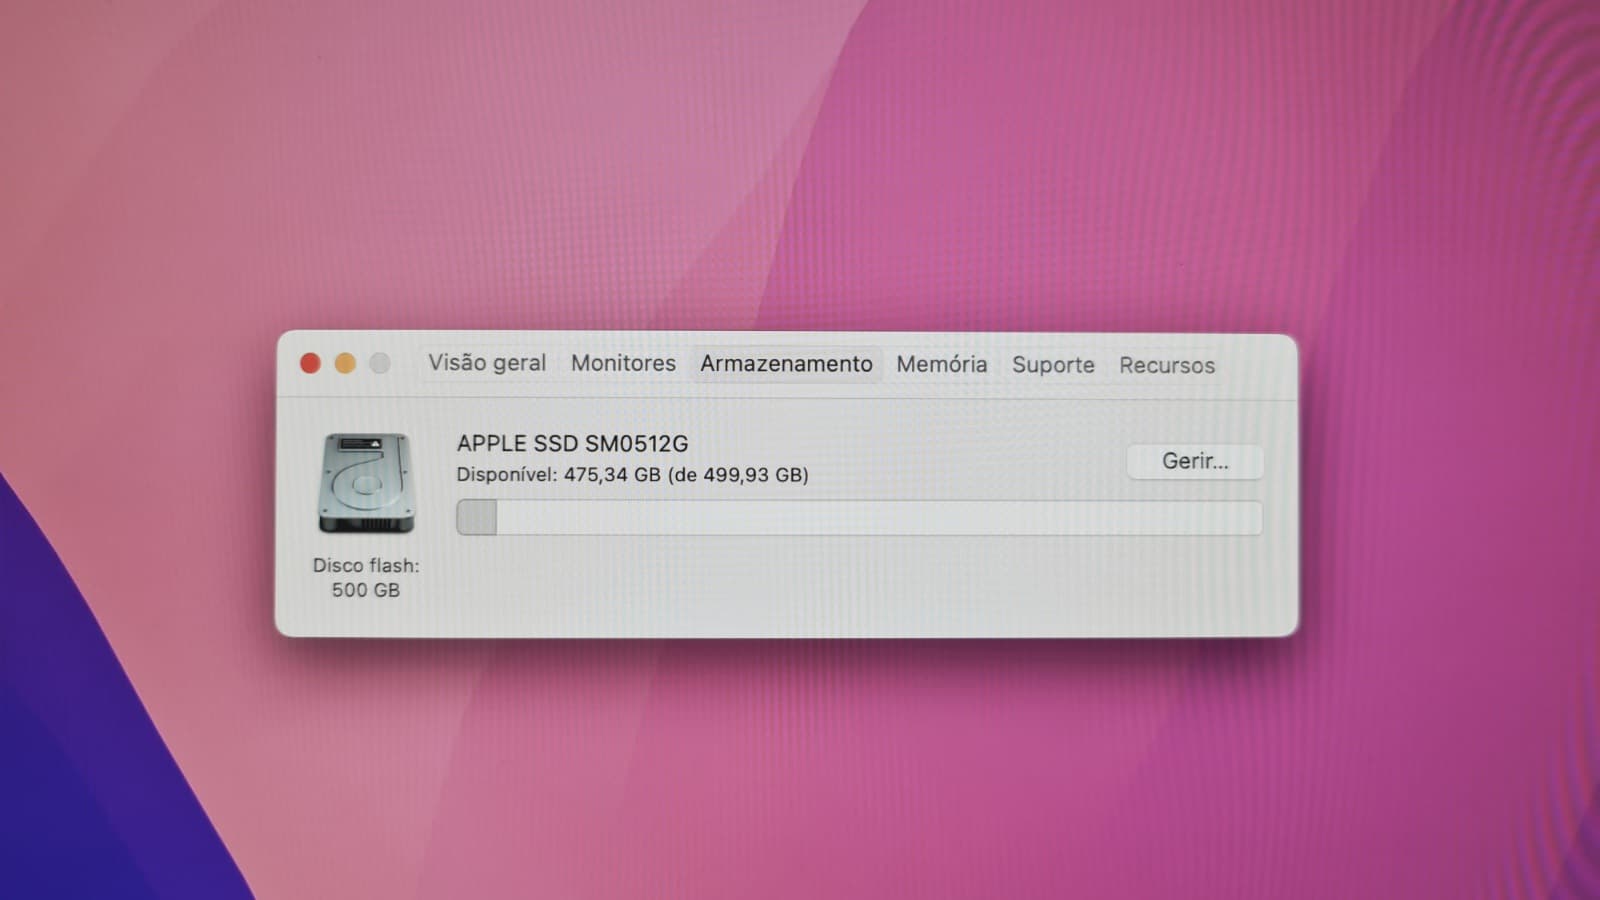Show the Recursos tab
The image size is (1600, 900).
click(1167, 365)
